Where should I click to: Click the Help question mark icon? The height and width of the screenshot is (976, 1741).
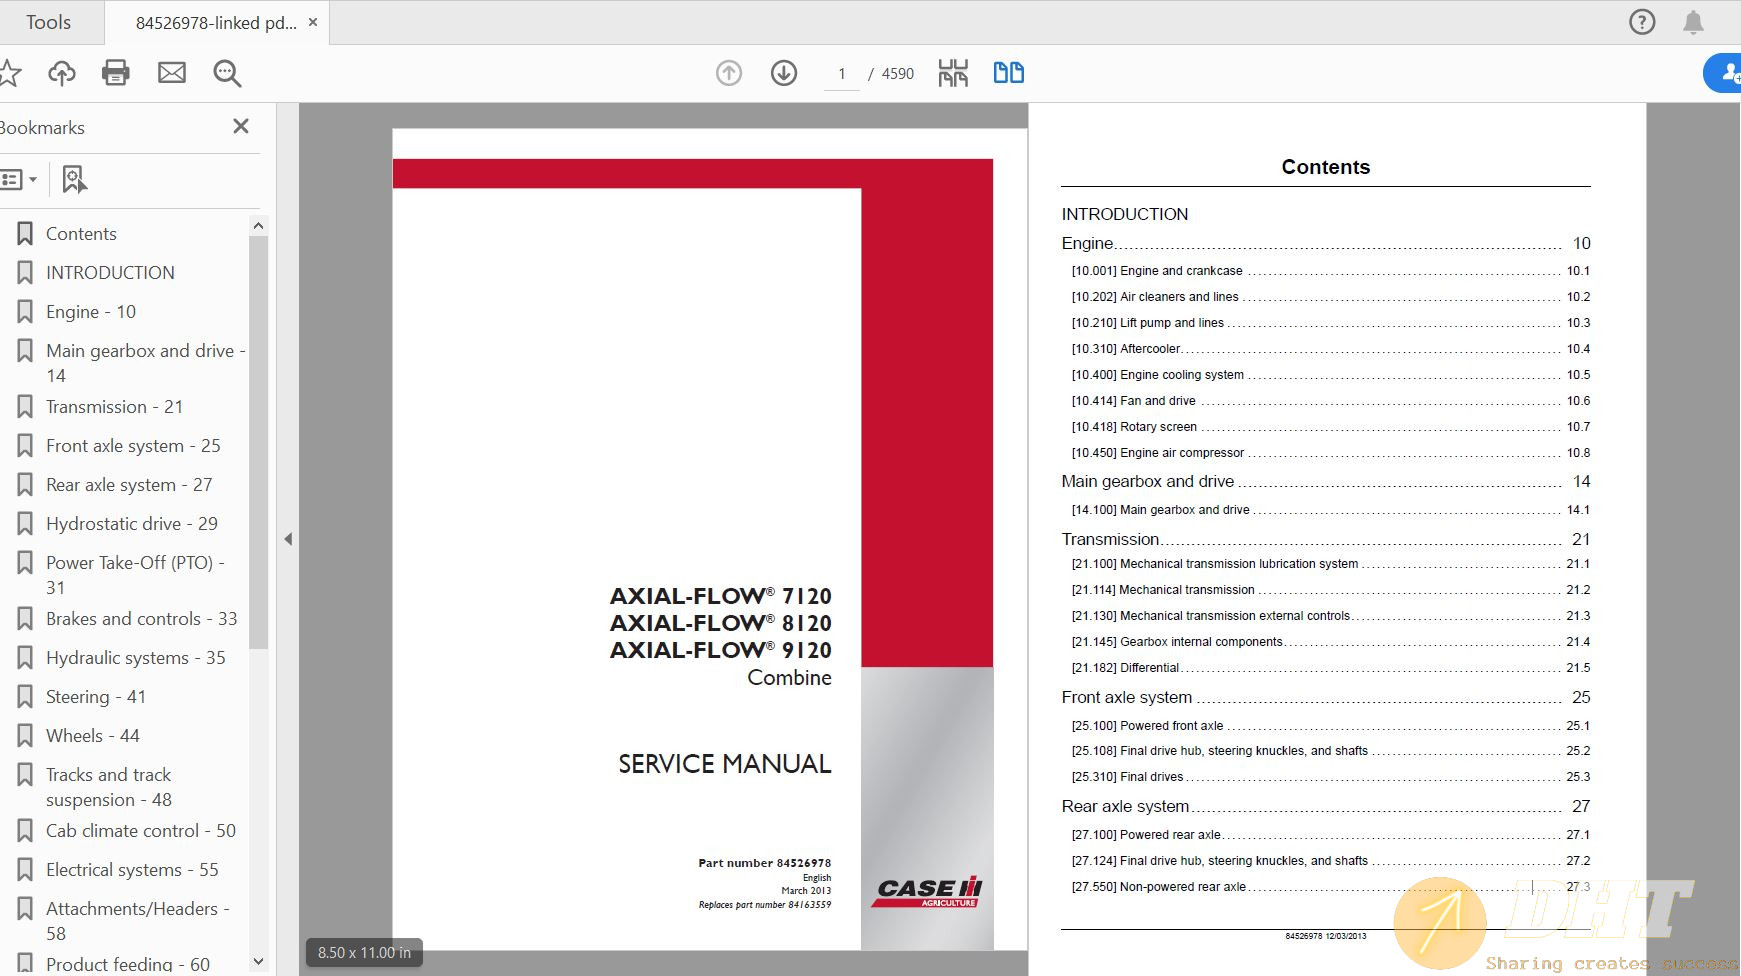point(1642,22)
